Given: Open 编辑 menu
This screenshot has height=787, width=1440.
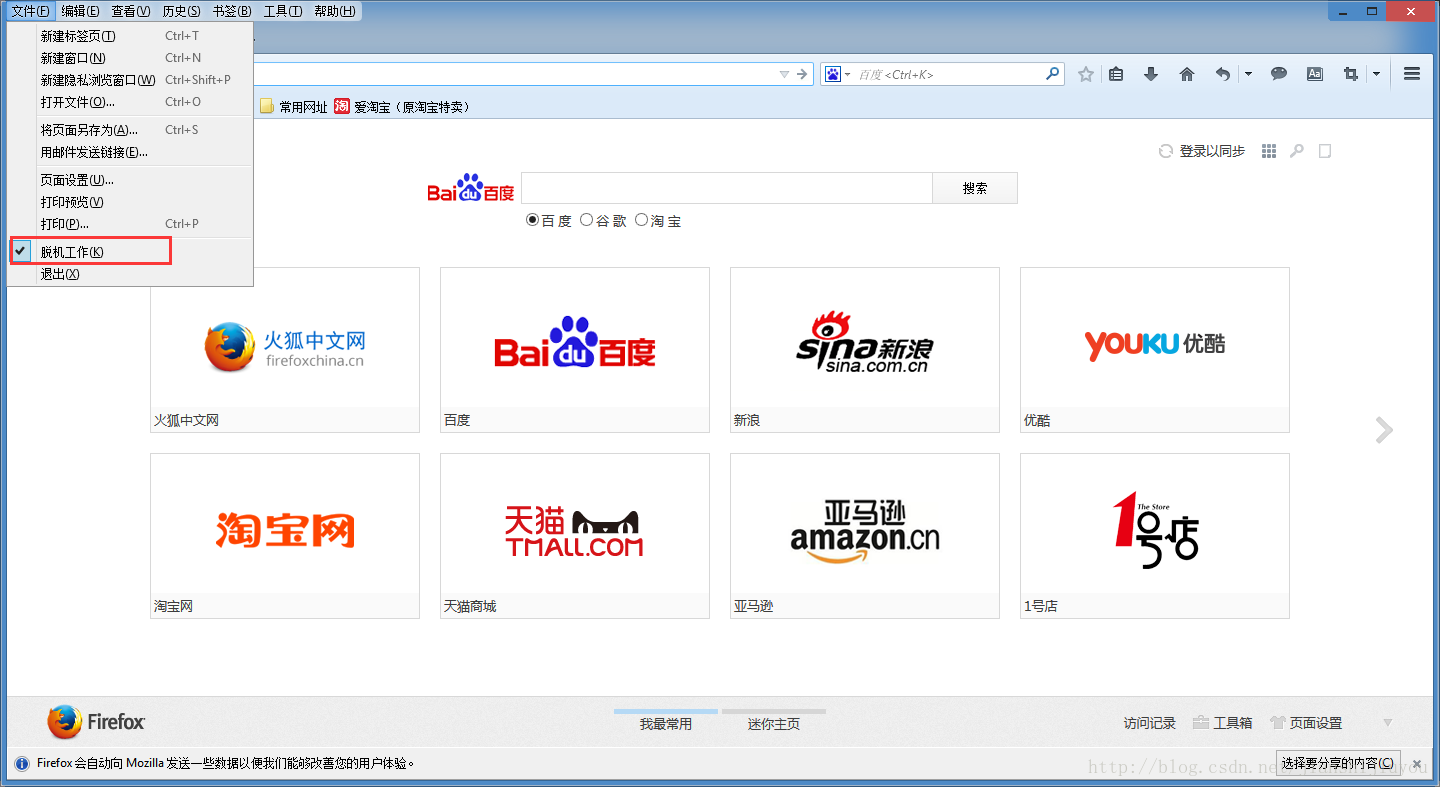Looking at the screenshot, I should coord(80,11).
